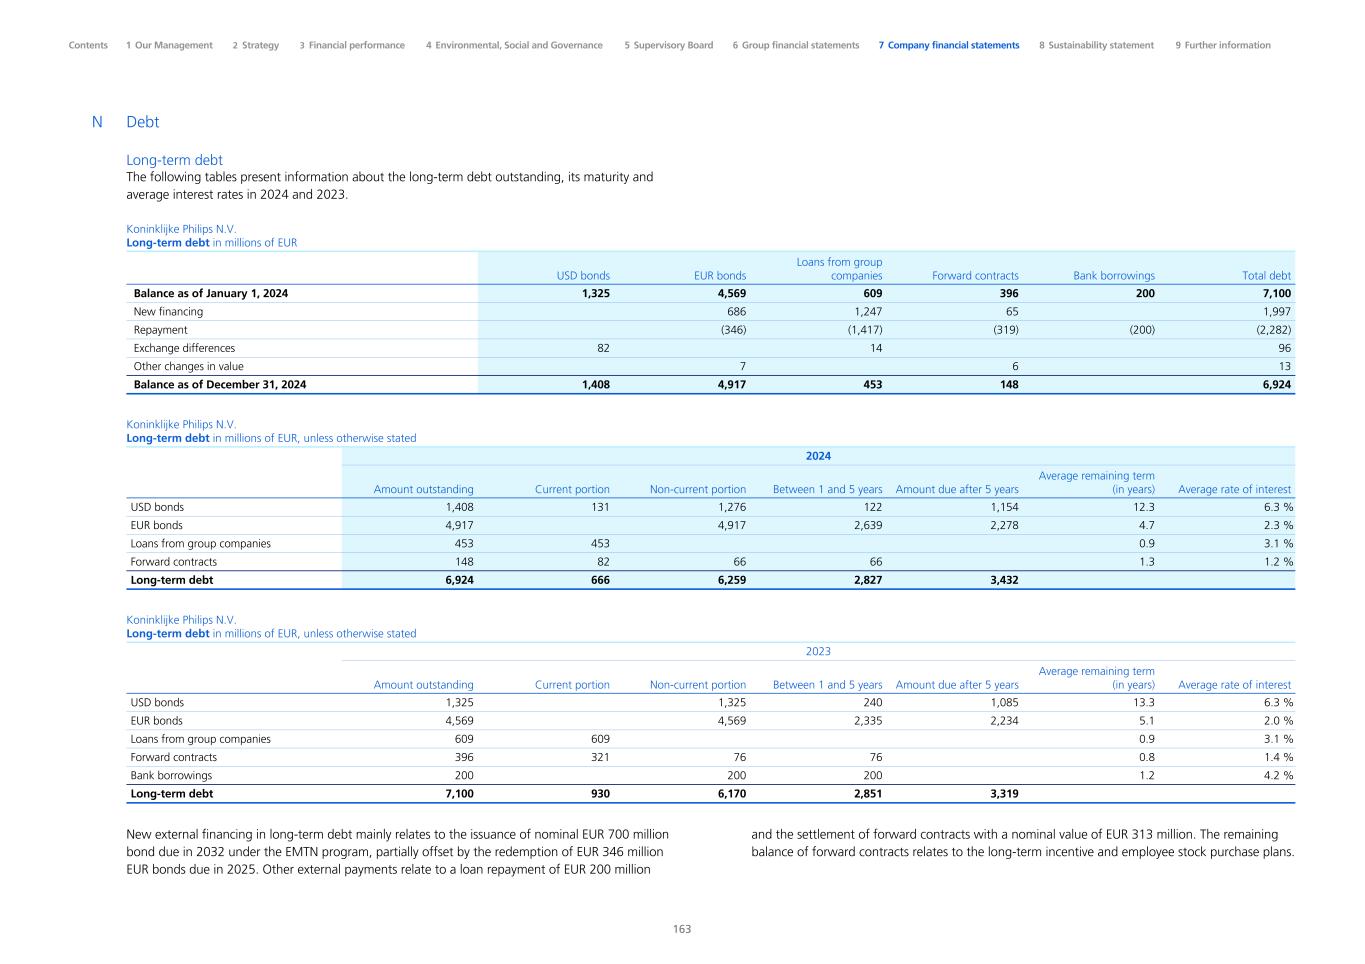
Task: Click the 2023 EUR bonds value 2,335
Action: tap(868, 720)
